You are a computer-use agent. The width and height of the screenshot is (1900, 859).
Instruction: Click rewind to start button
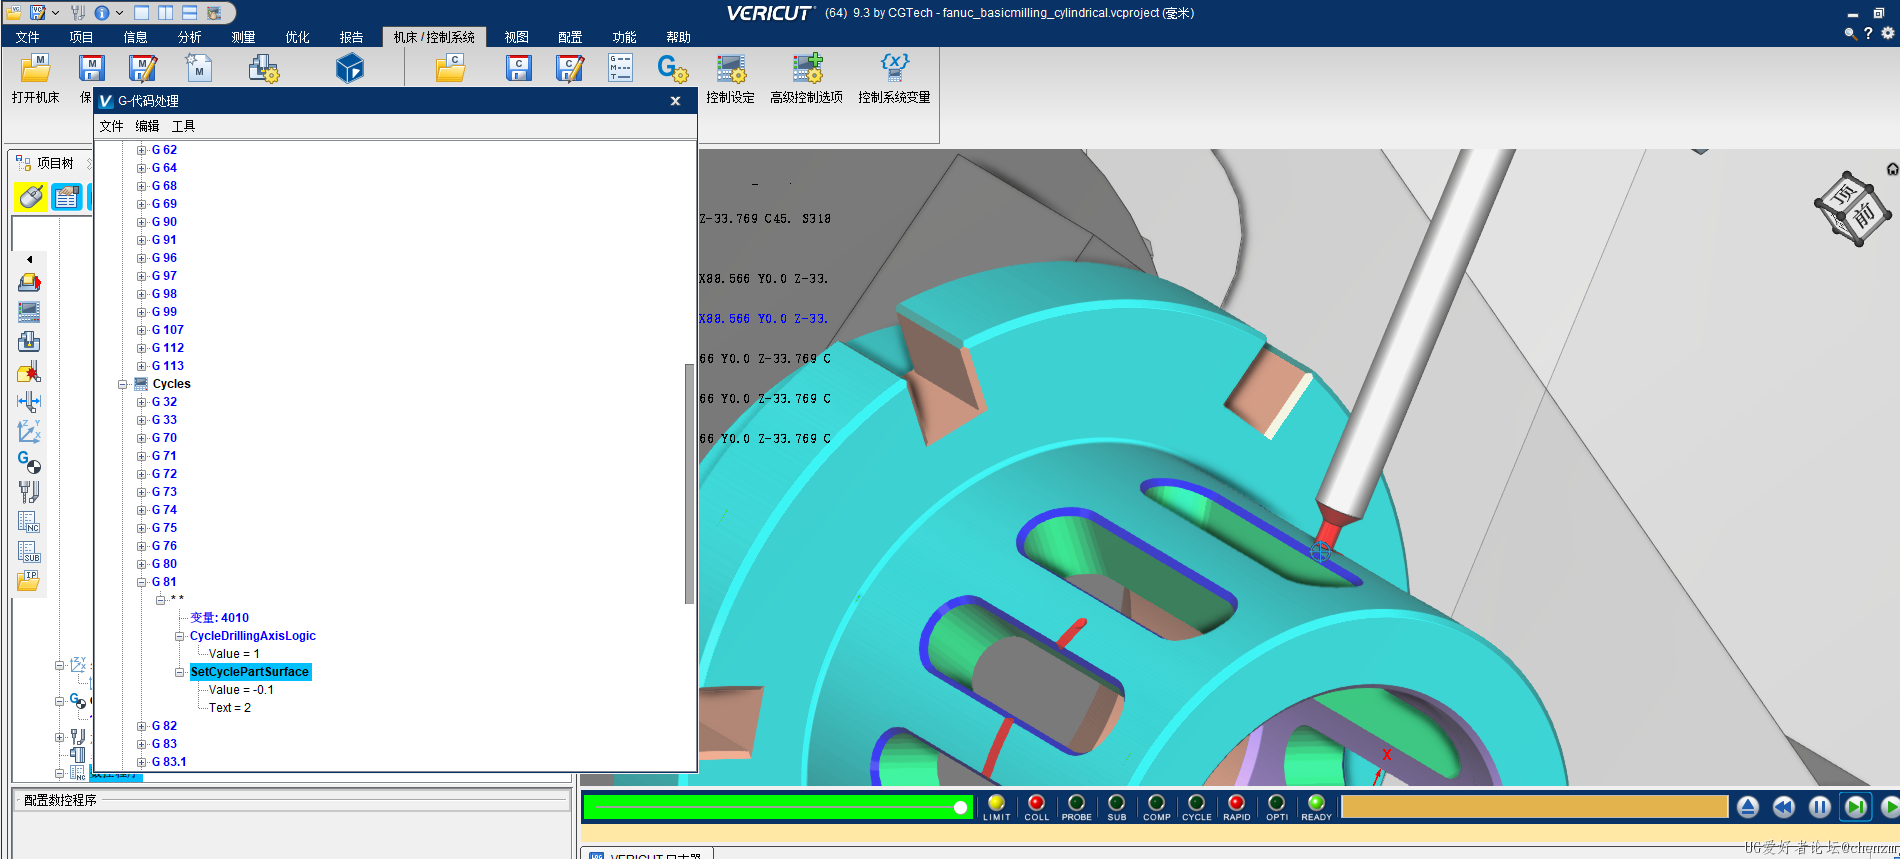[1784, 807]
